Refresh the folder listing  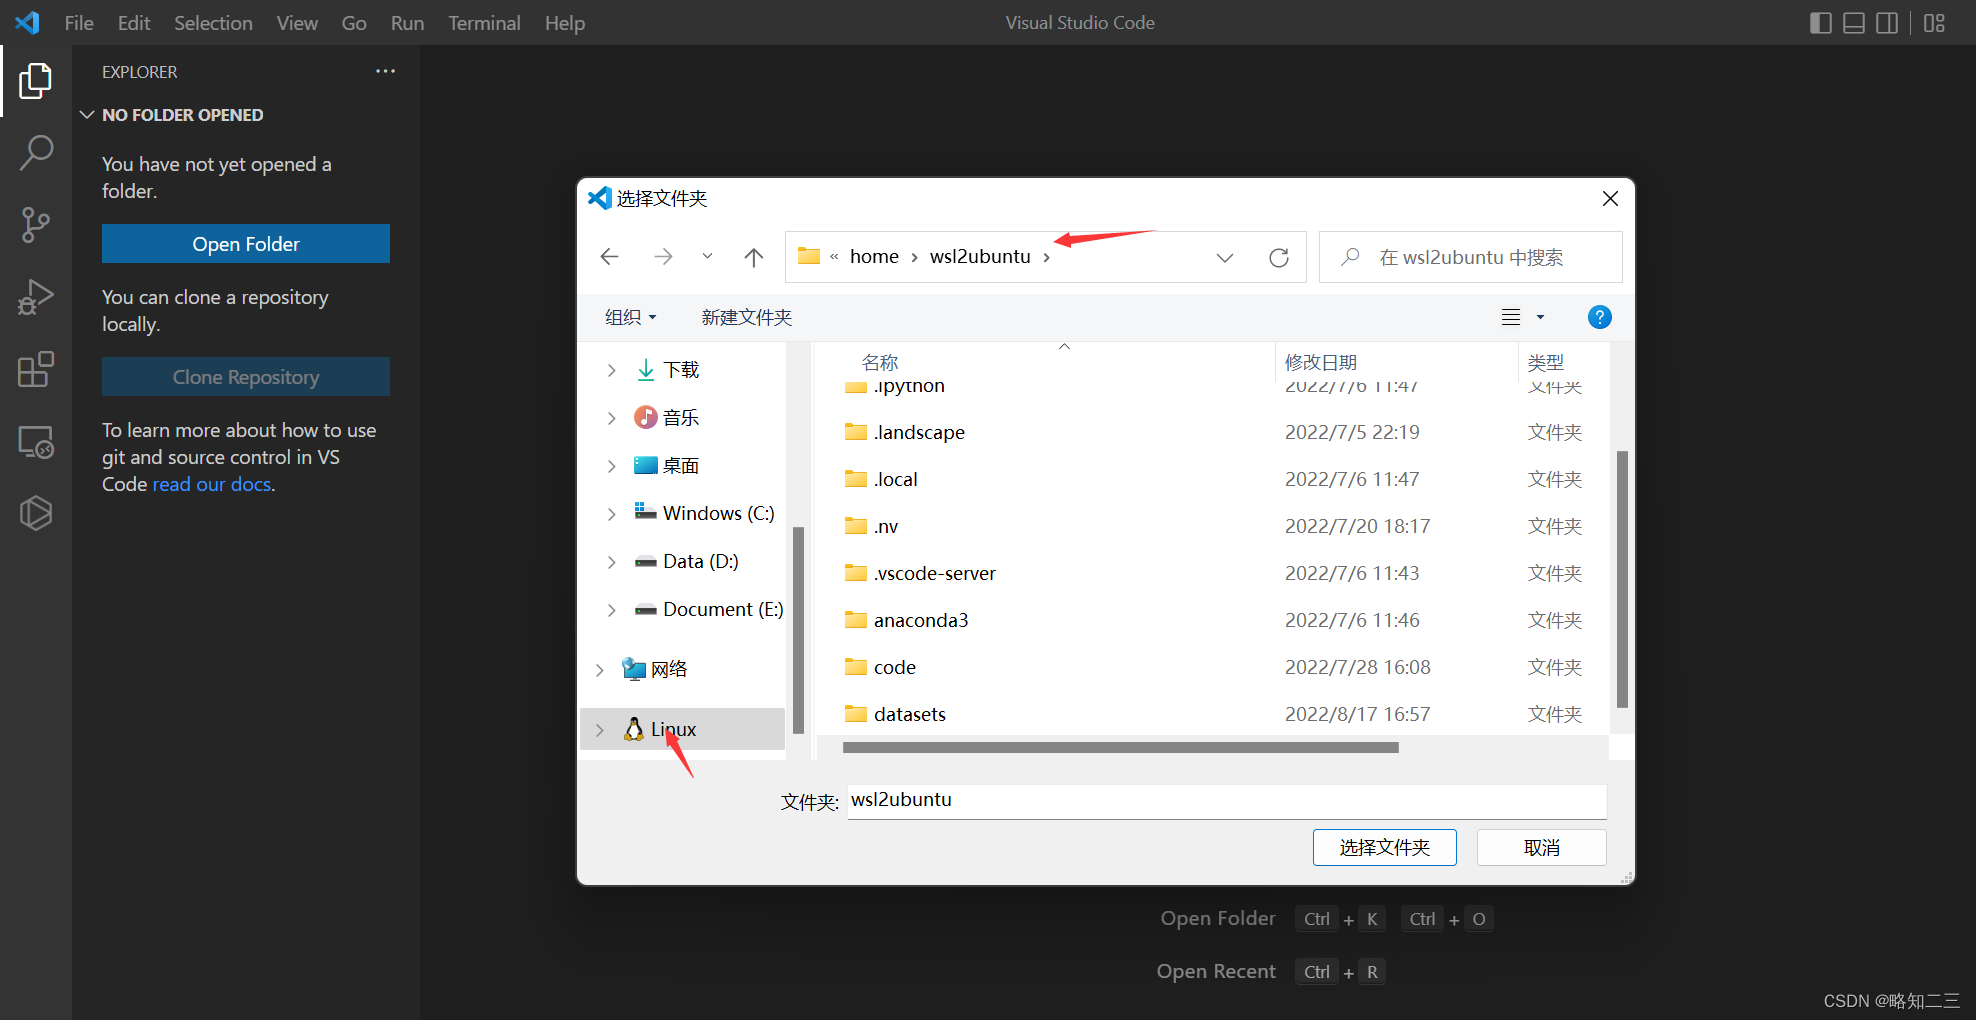(1278, 258)
